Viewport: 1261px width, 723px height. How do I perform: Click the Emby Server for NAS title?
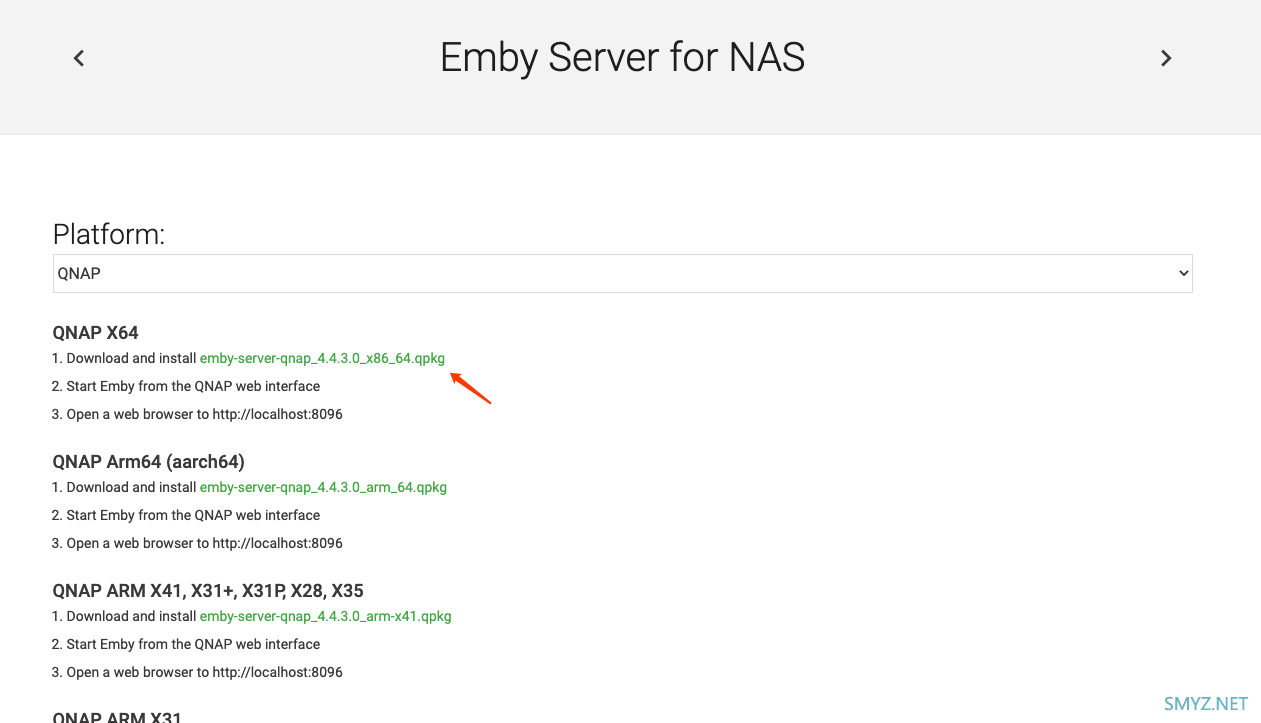622,58
